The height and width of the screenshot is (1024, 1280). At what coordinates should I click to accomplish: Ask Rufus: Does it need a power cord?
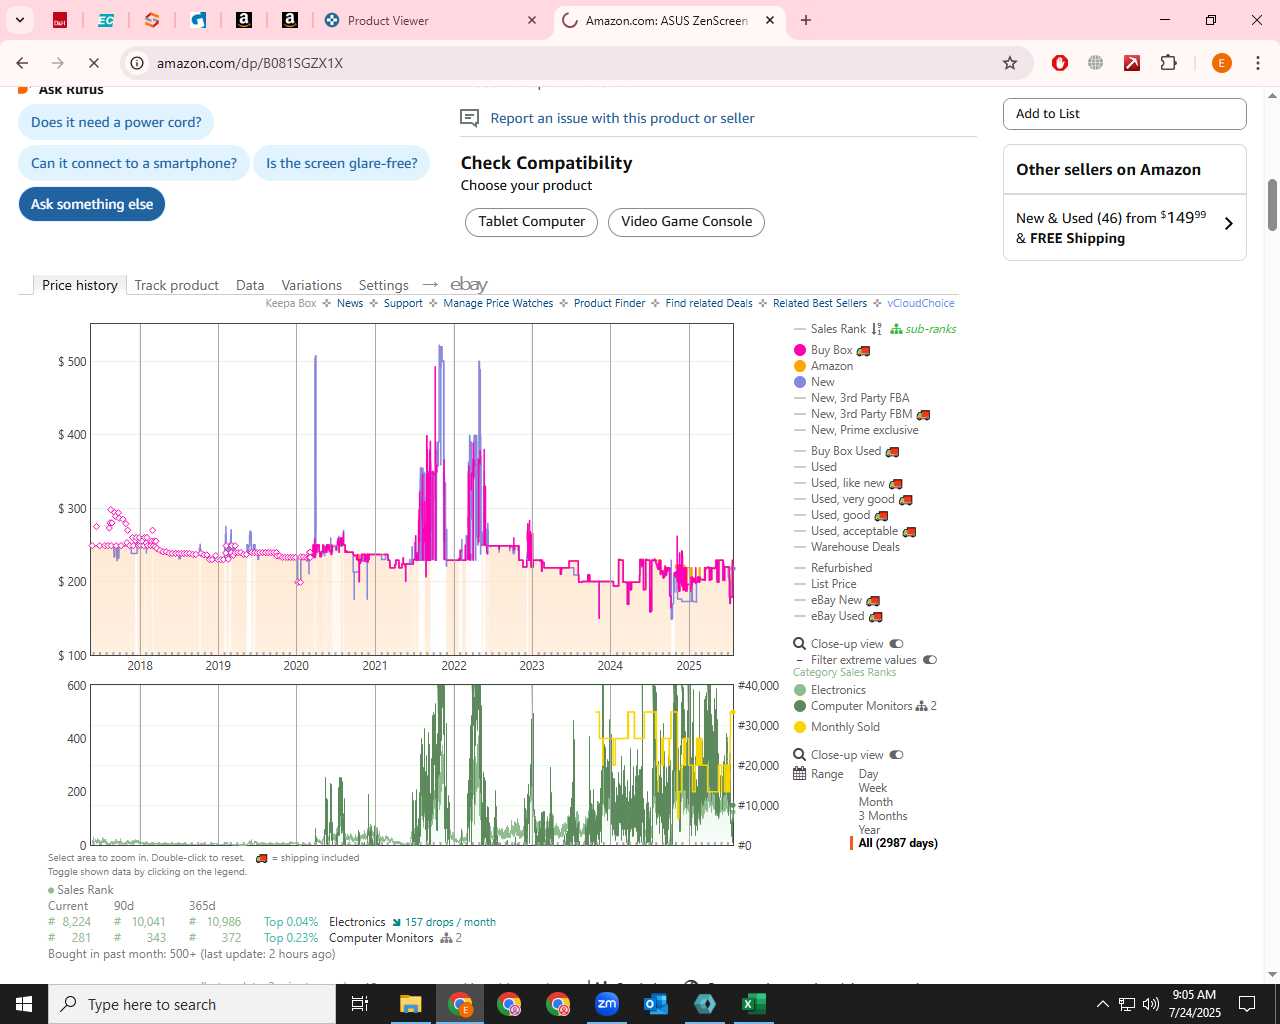[x=116, y=122]
